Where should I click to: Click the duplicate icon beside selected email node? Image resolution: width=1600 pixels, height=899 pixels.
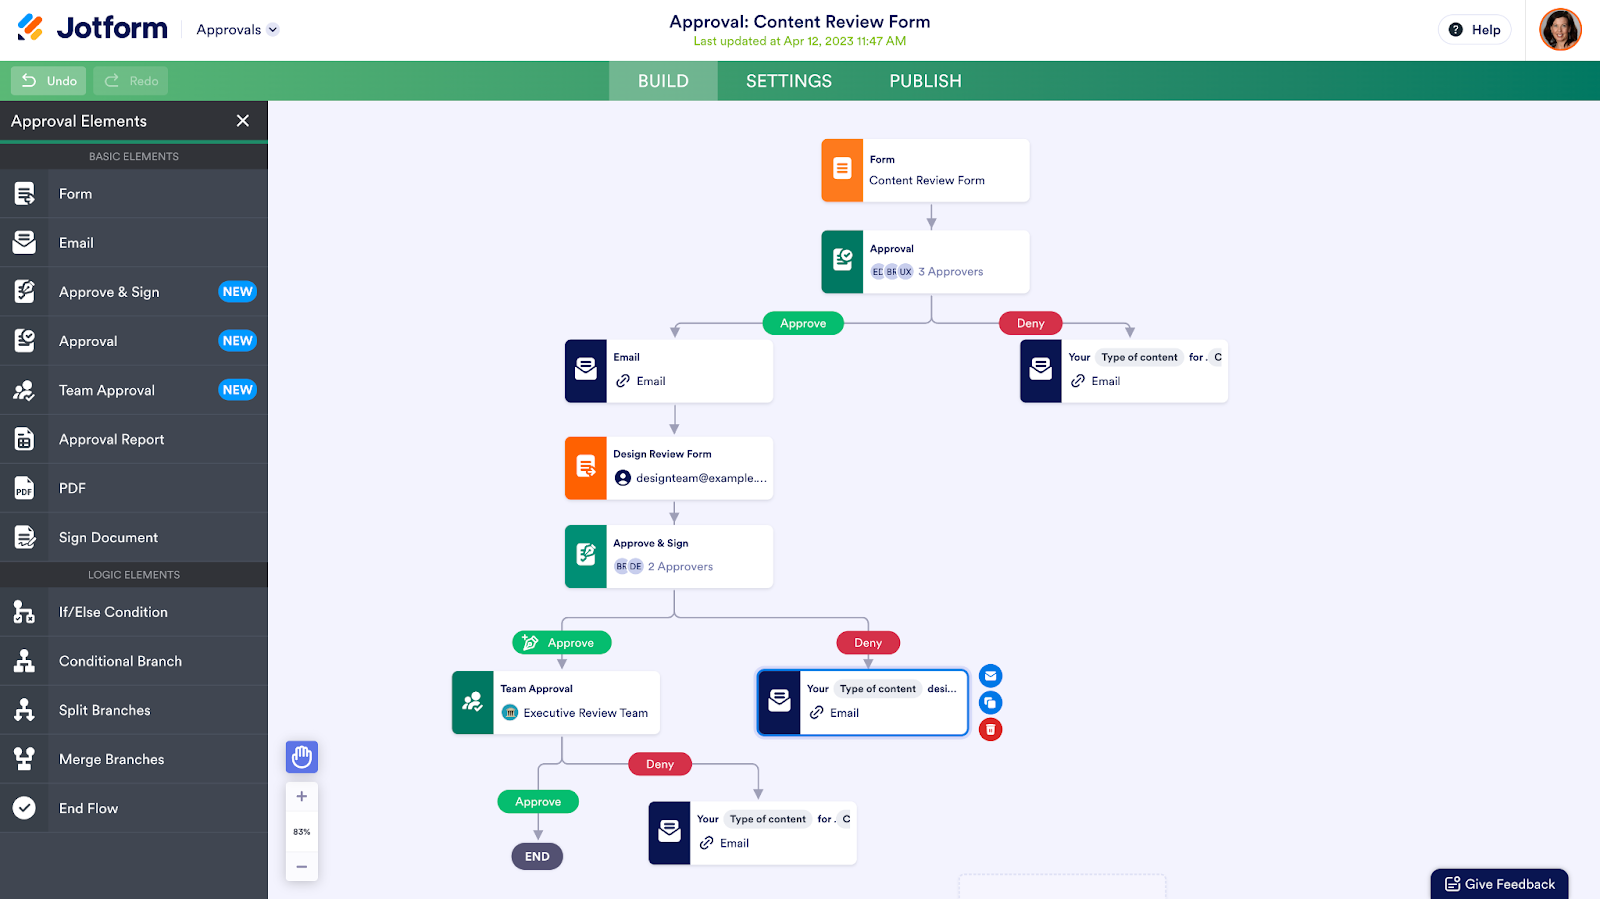point(990,703)
